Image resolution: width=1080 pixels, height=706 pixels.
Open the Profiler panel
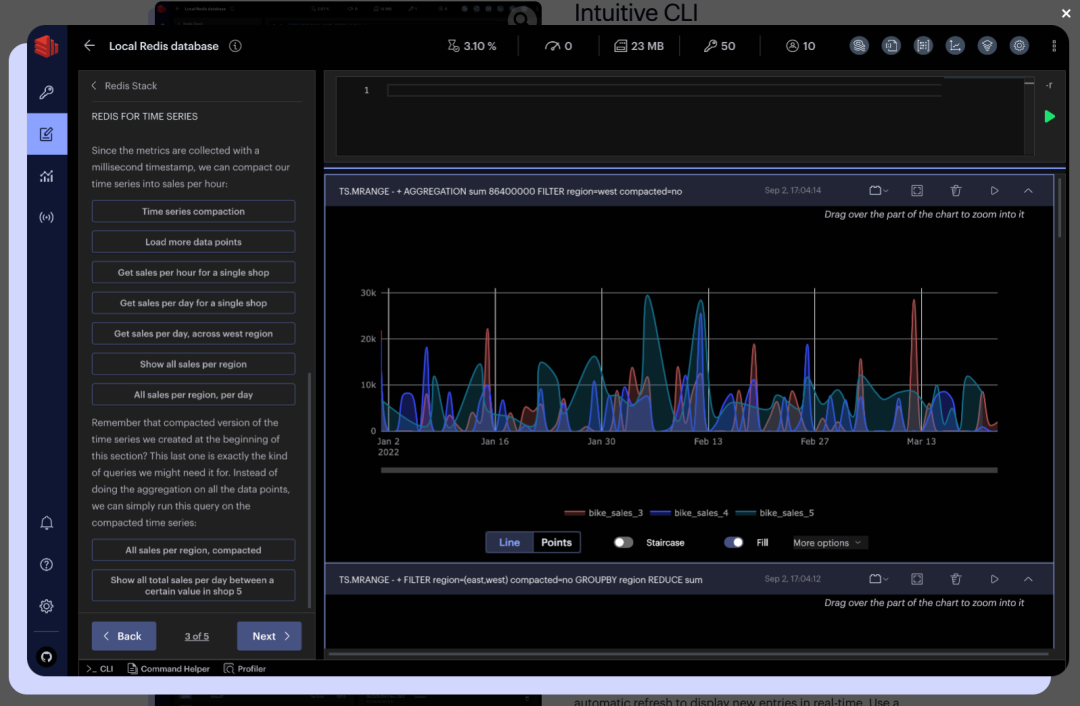(245, 669)
